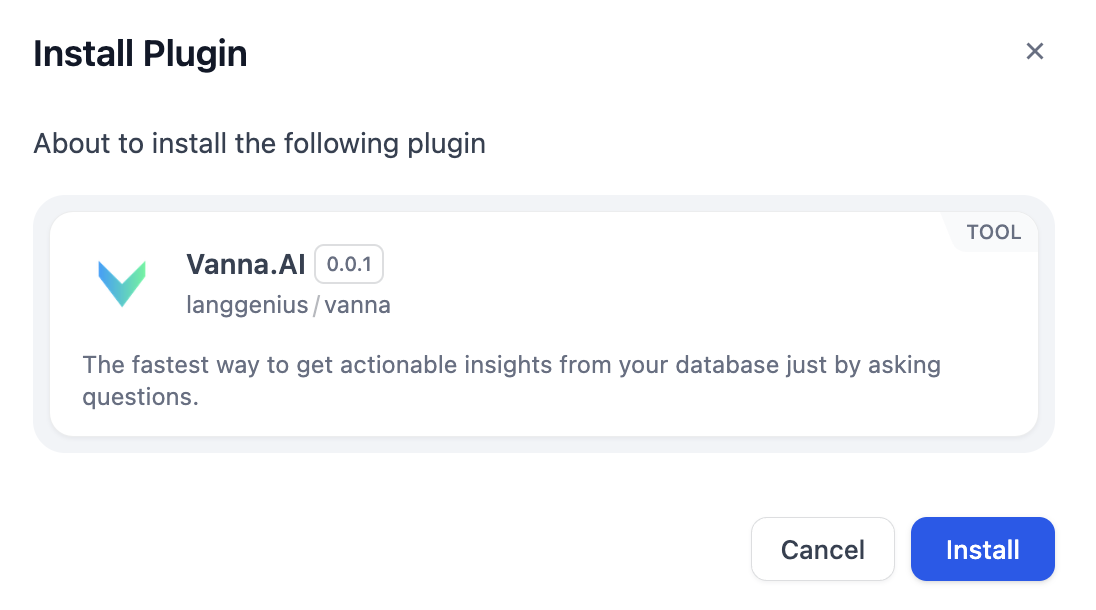Close the Install Plugin dialog
This screenshot has width=1096, height=610.
[x=1035, y=52]
